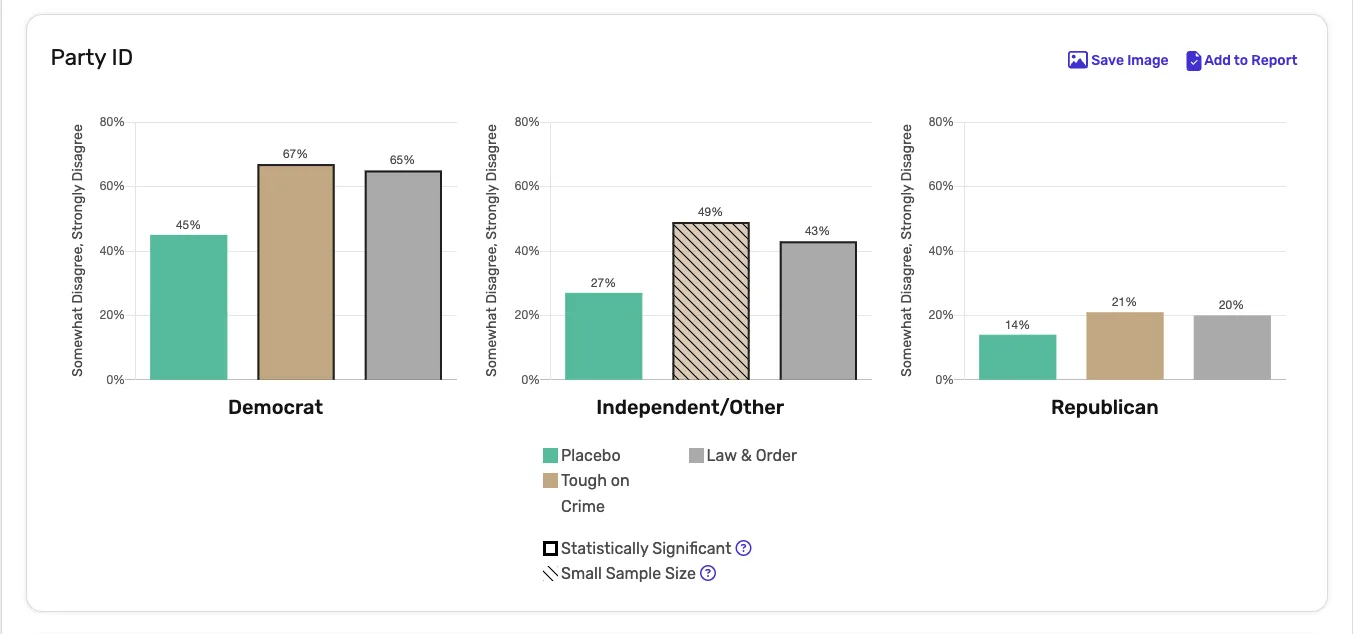Select the Republican Placebo 14% bar
This screenshot has height=634, width=1353.
tap(1018, 357)
